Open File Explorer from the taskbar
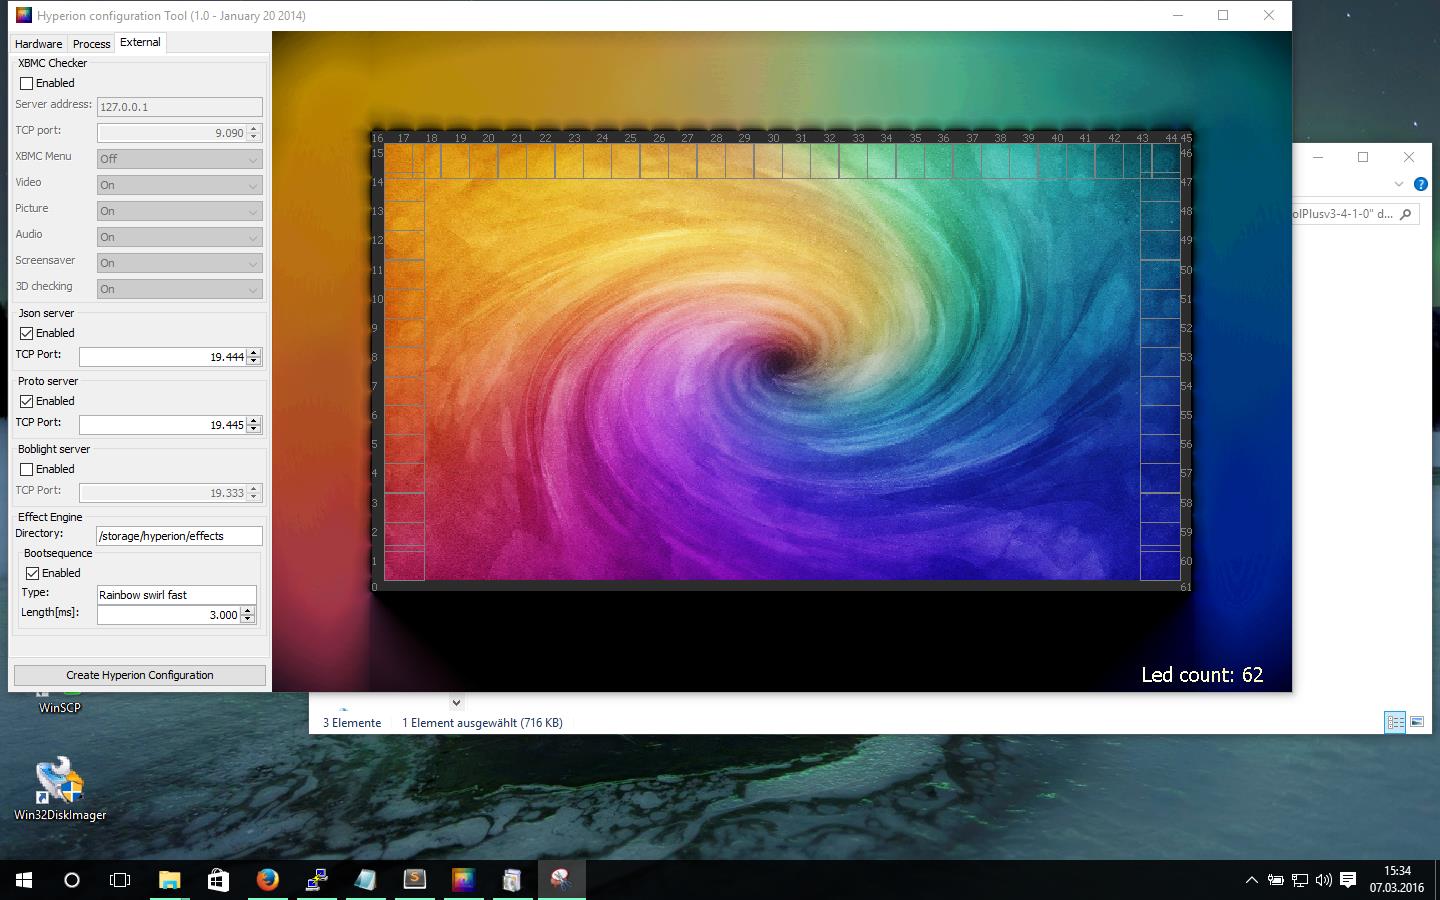Screen dimensions: 1440x900 tap(169, 880)
